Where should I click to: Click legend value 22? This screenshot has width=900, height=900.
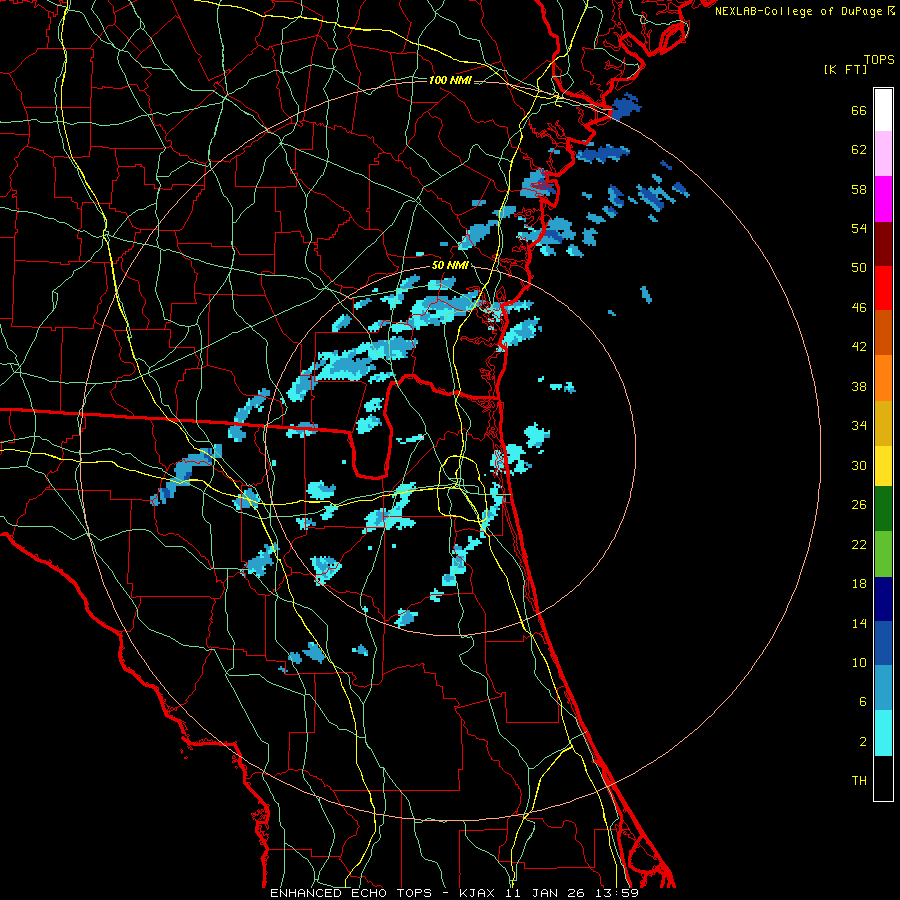click(859, 544)
